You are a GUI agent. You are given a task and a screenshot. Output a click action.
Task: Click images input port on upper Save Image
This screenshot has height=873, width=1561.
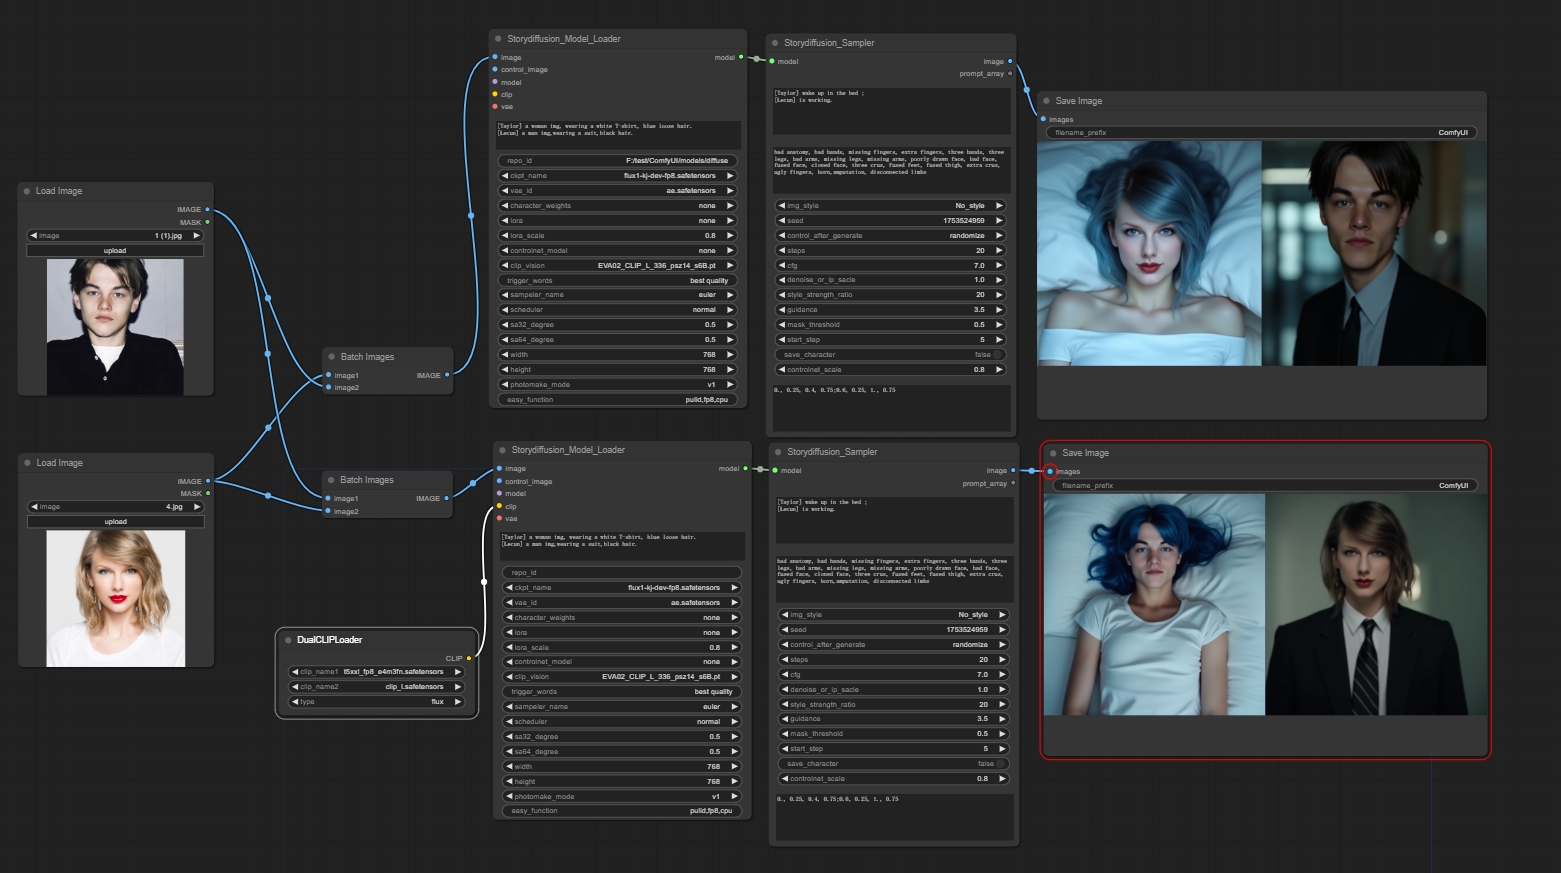[x=1042, y=119]
